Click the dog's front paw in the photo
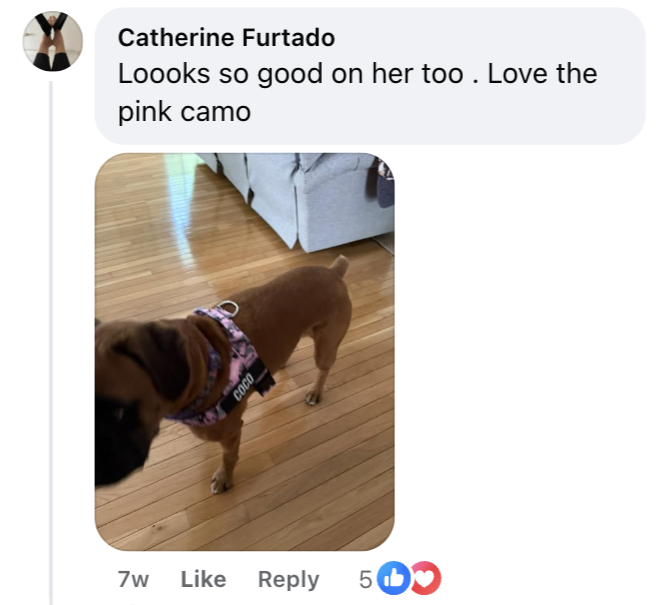 (x=220, y=483)
